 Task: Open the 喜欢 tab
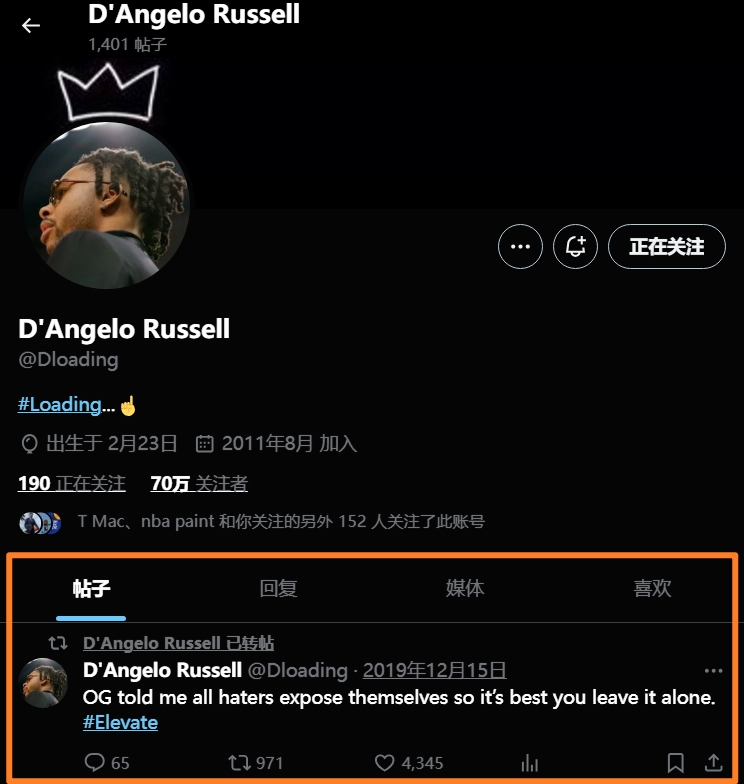click(652, 588)
